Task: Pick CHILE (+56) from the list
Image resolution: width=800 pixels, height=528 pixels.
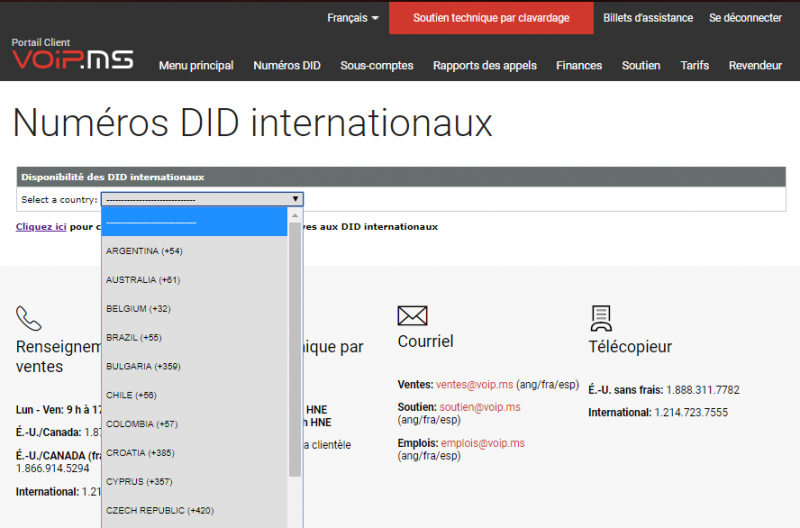Action: pyautogui.click(x=194, y=395)
